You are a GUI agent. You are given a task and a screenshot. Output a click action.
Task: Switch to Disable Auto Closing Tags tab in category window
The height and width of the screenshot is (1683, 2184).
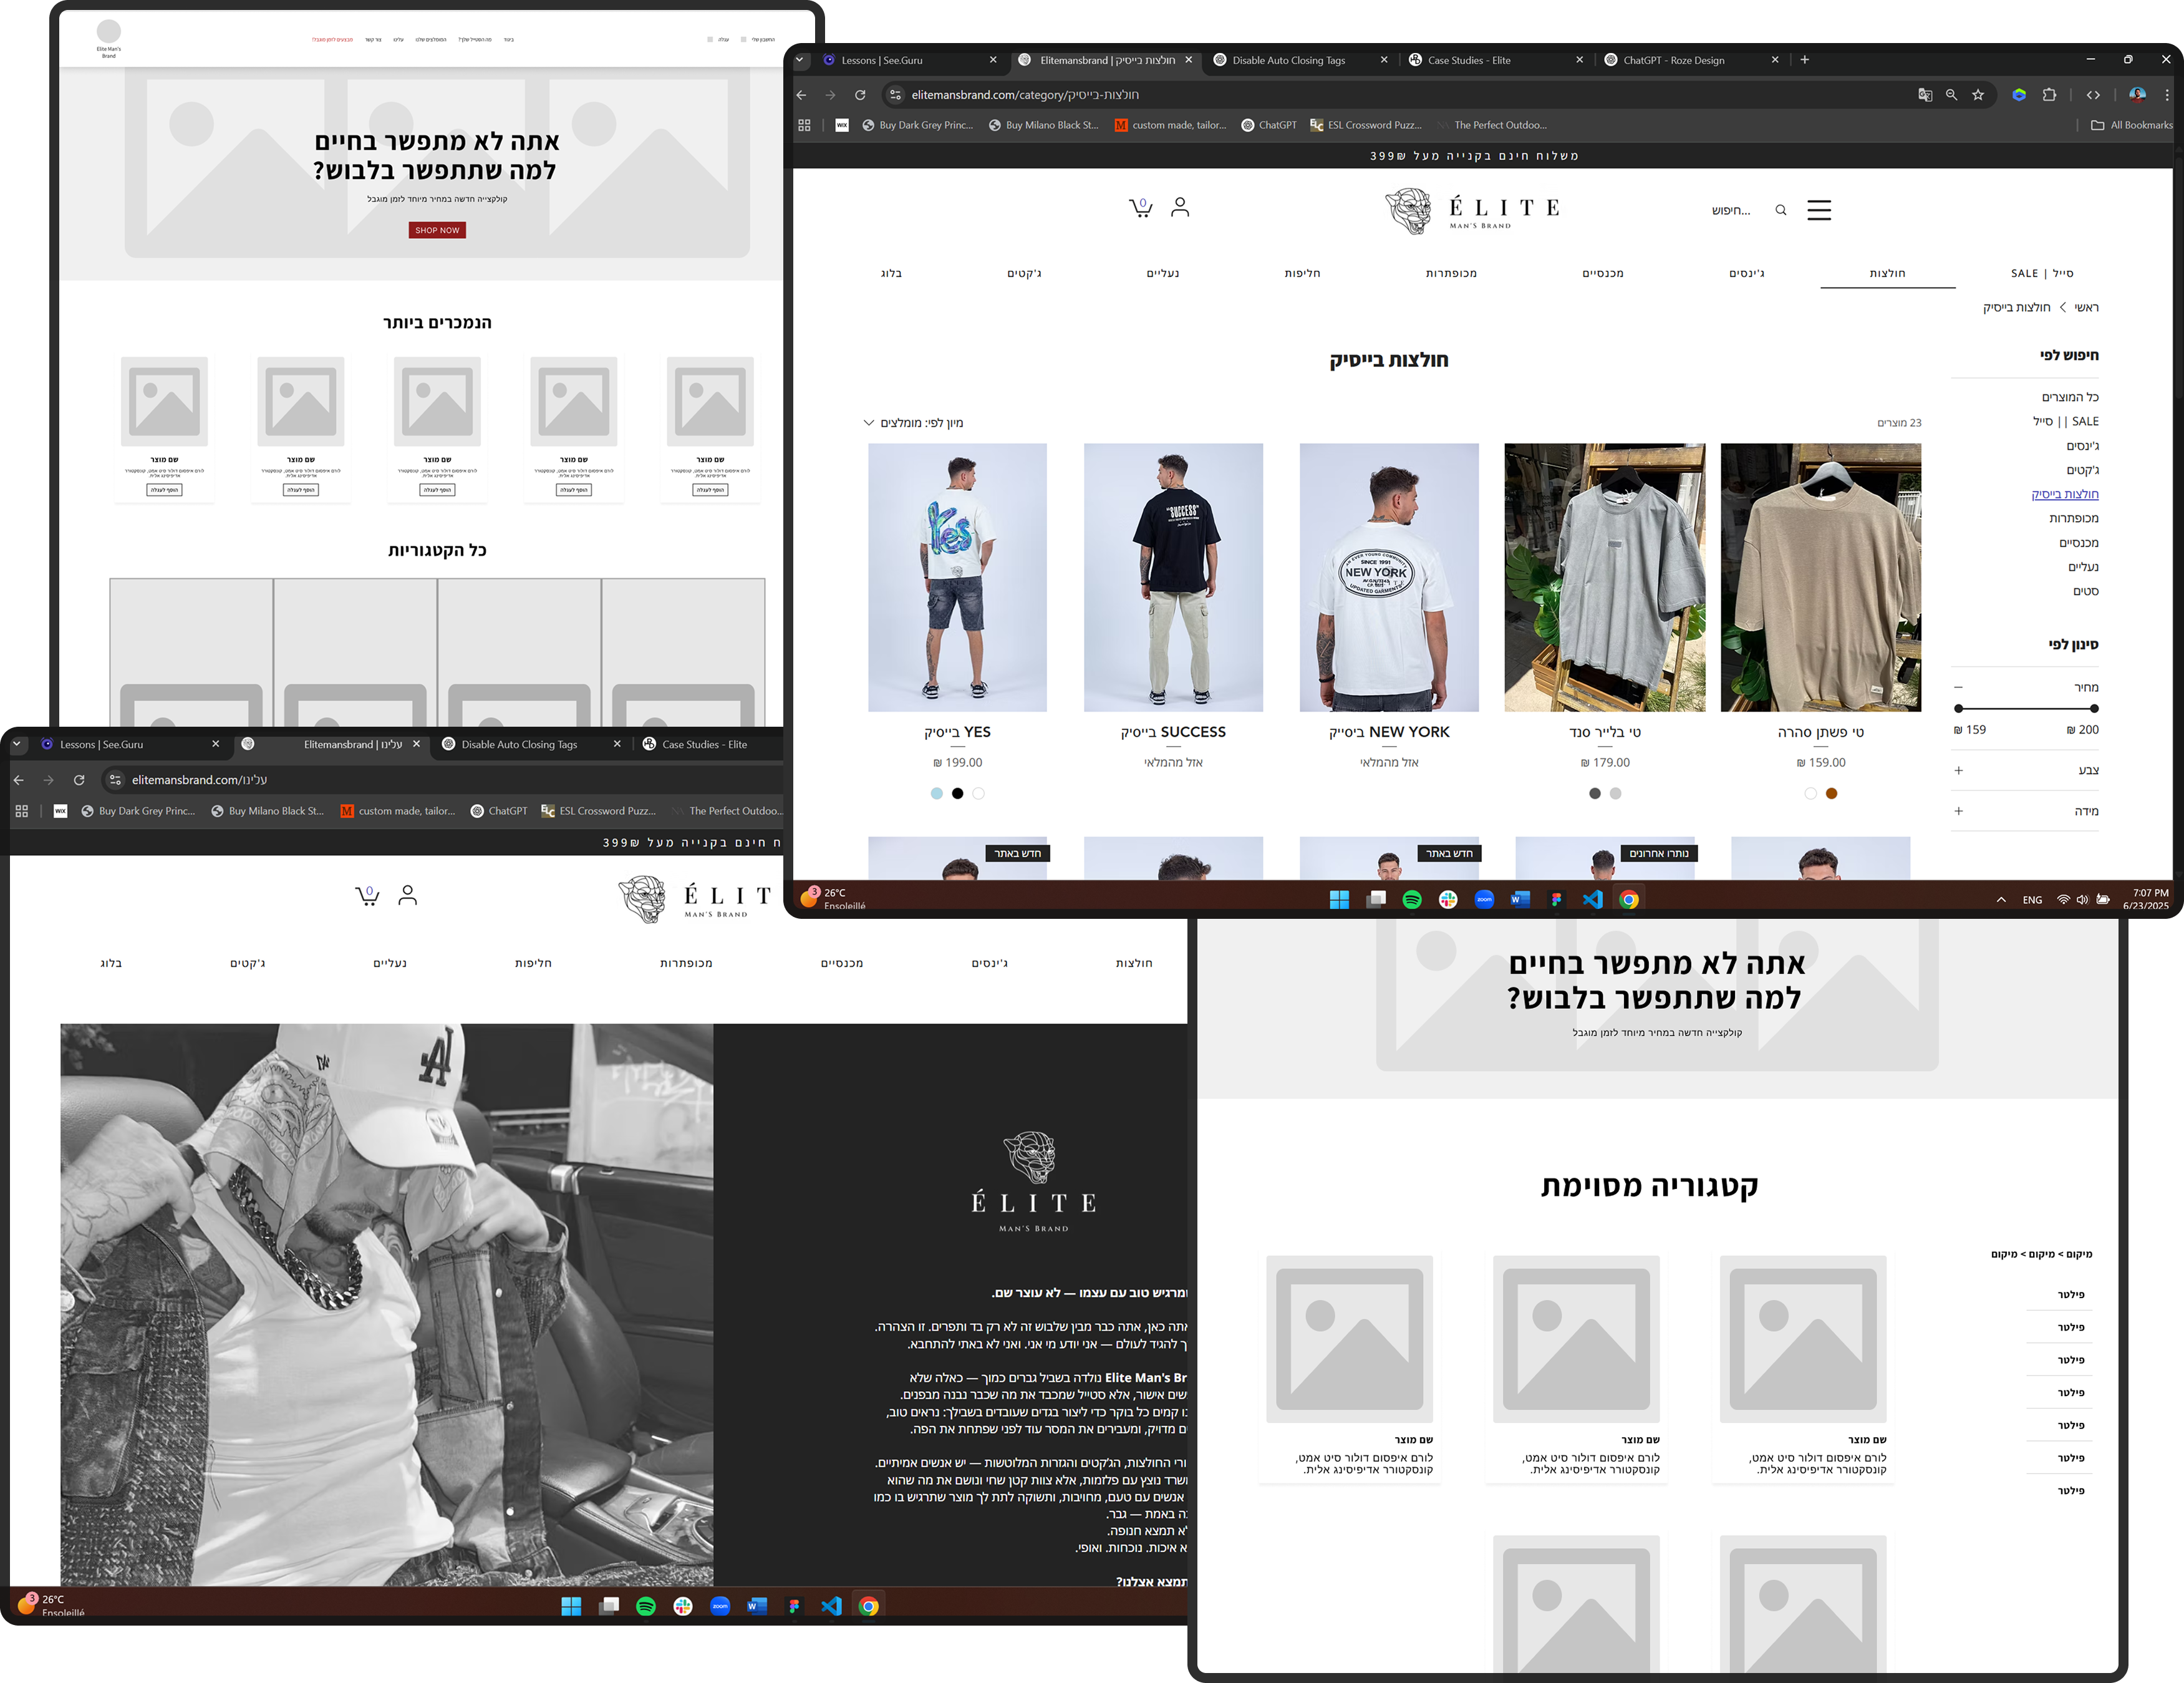1301,60
